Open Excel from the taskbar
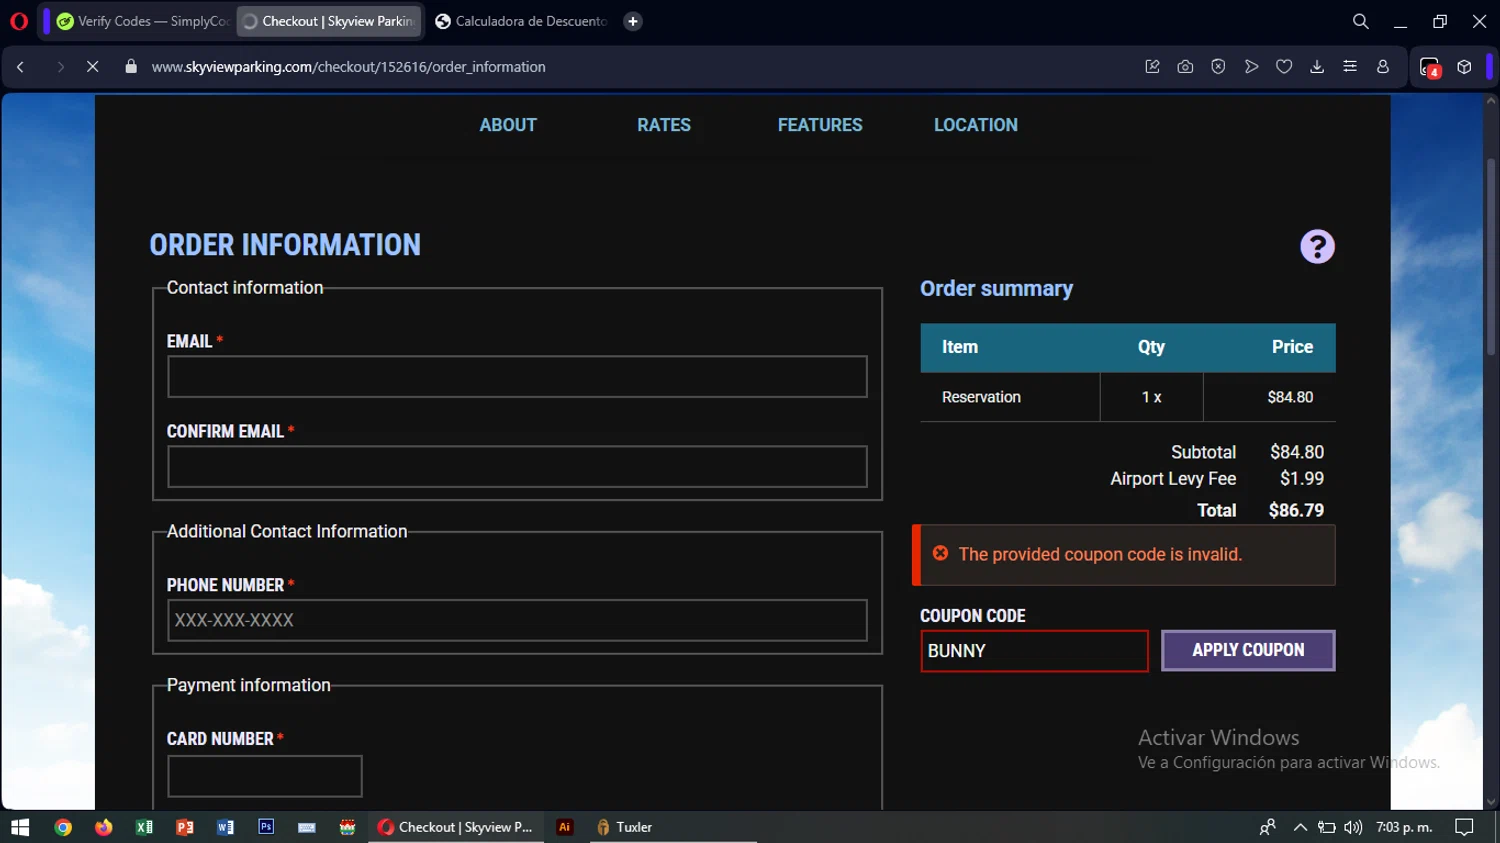The image size is (1500, 843). pos(144,827)
